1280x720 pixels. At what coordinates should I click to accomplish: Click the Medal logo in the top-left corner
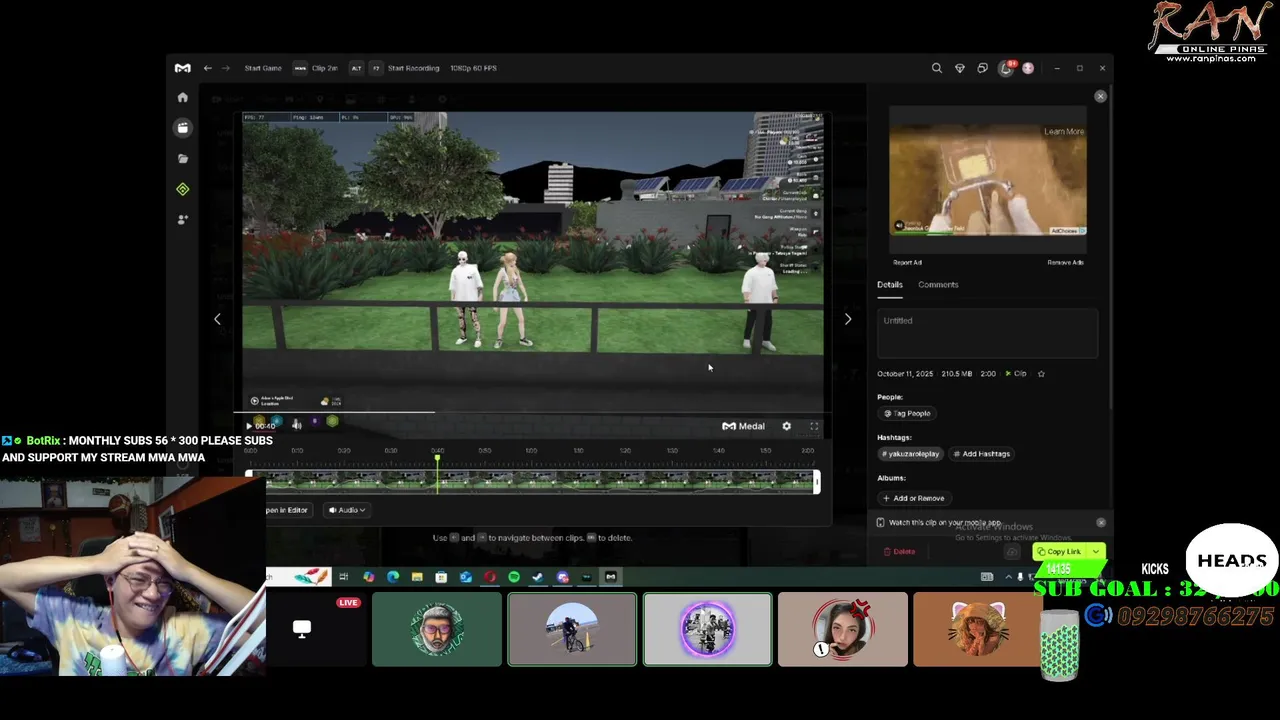[182, 68]
